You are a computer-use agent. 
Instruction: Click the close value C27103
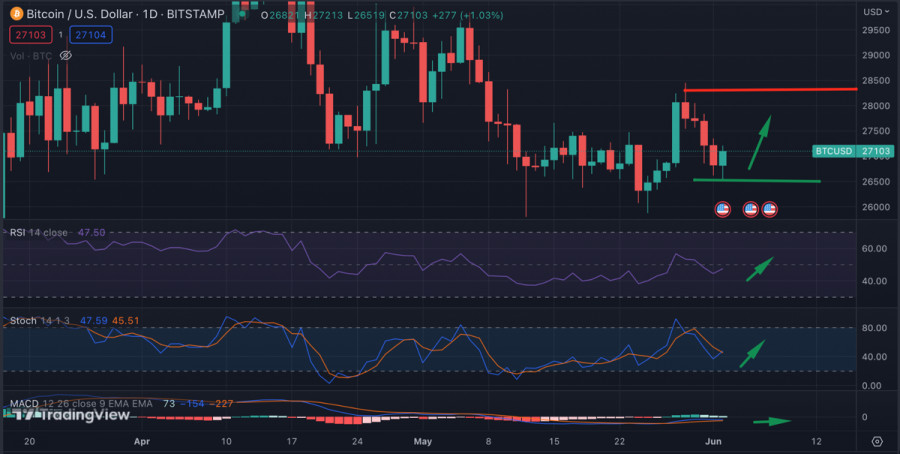[x=409, y=15]
